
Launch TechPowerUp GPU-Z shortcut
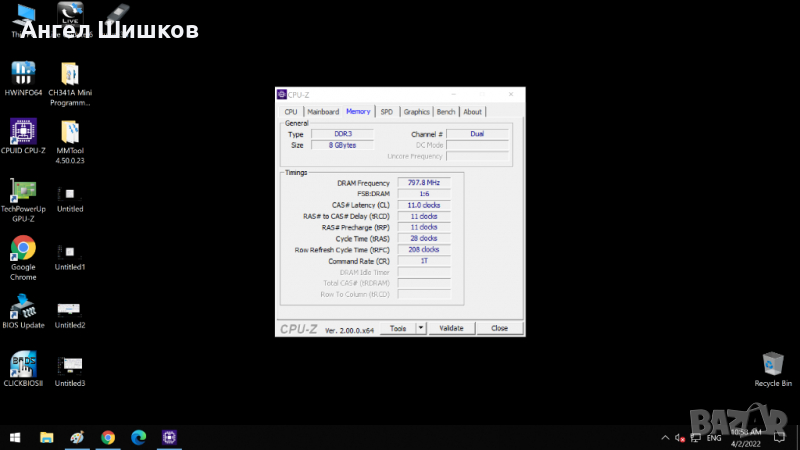point(23,191)
